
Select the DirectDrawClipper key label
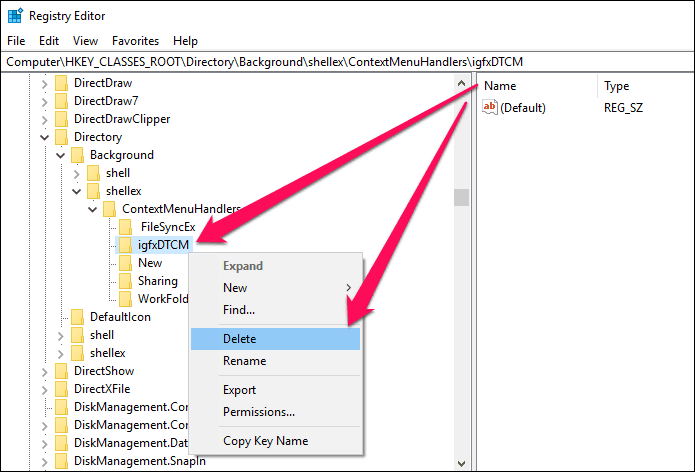click(x=122, y=119)
